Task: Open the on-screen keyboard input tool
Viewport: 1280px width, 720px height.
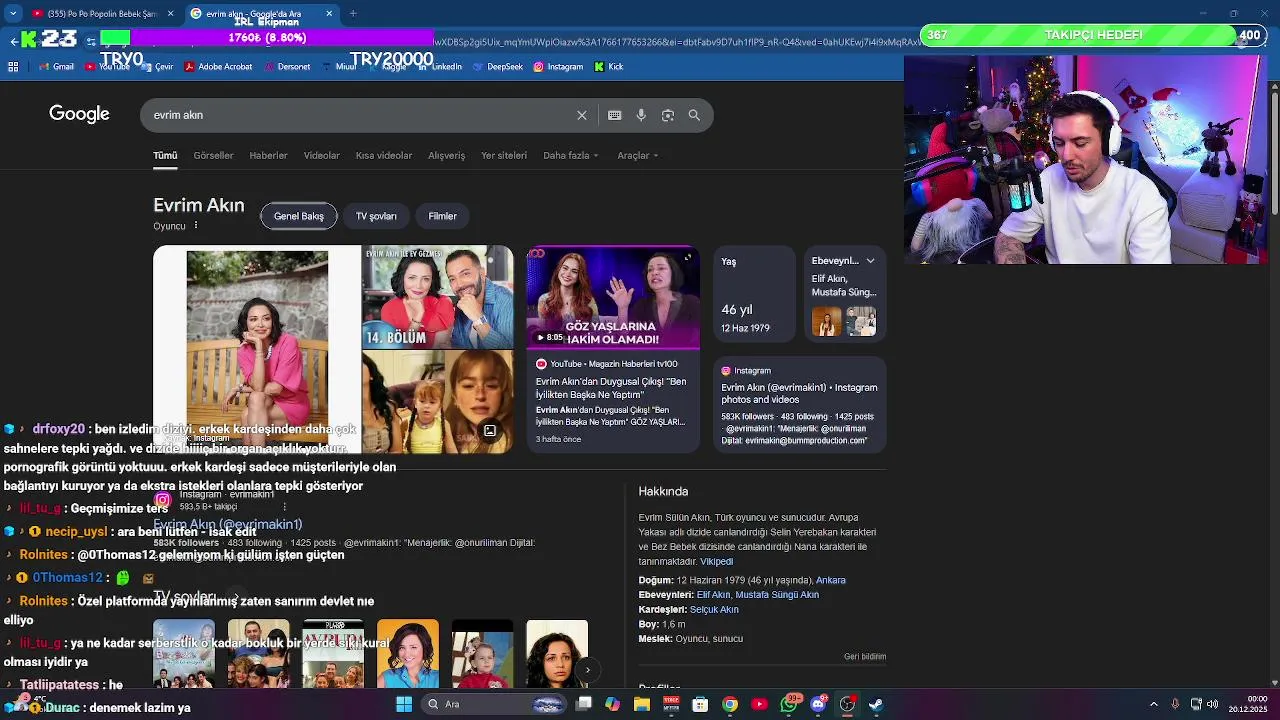Action: coord(614,115)
